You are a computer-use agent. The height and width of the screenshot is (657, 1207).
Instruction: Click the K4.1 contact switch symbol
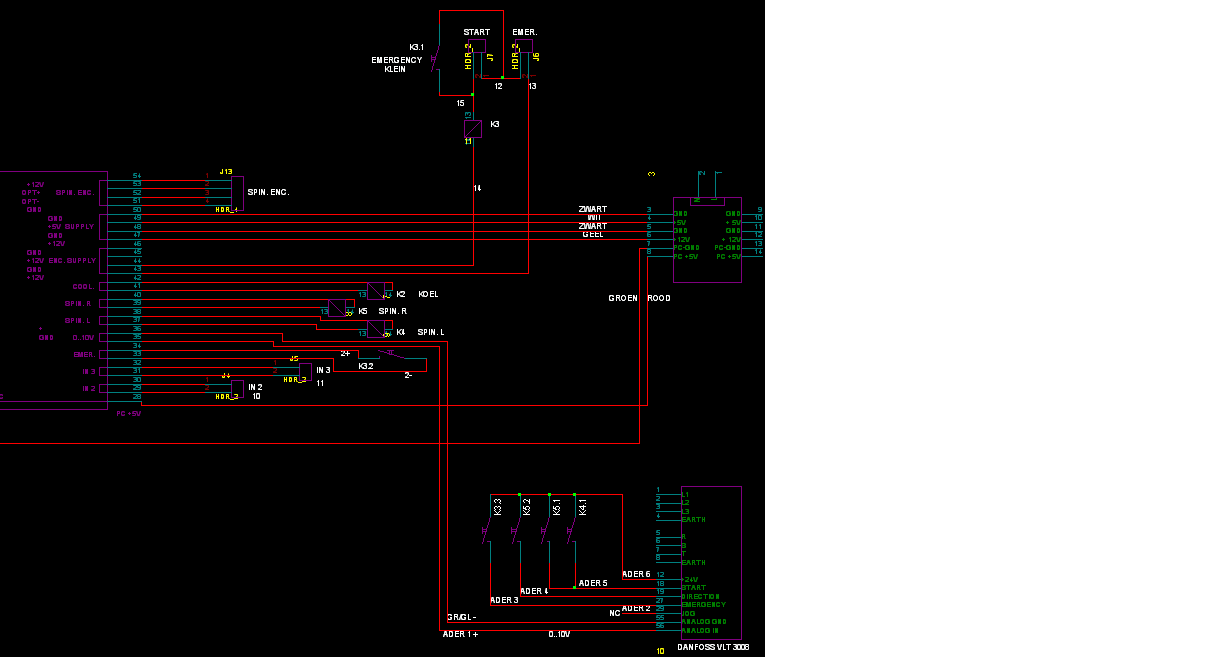coord(572,530)
